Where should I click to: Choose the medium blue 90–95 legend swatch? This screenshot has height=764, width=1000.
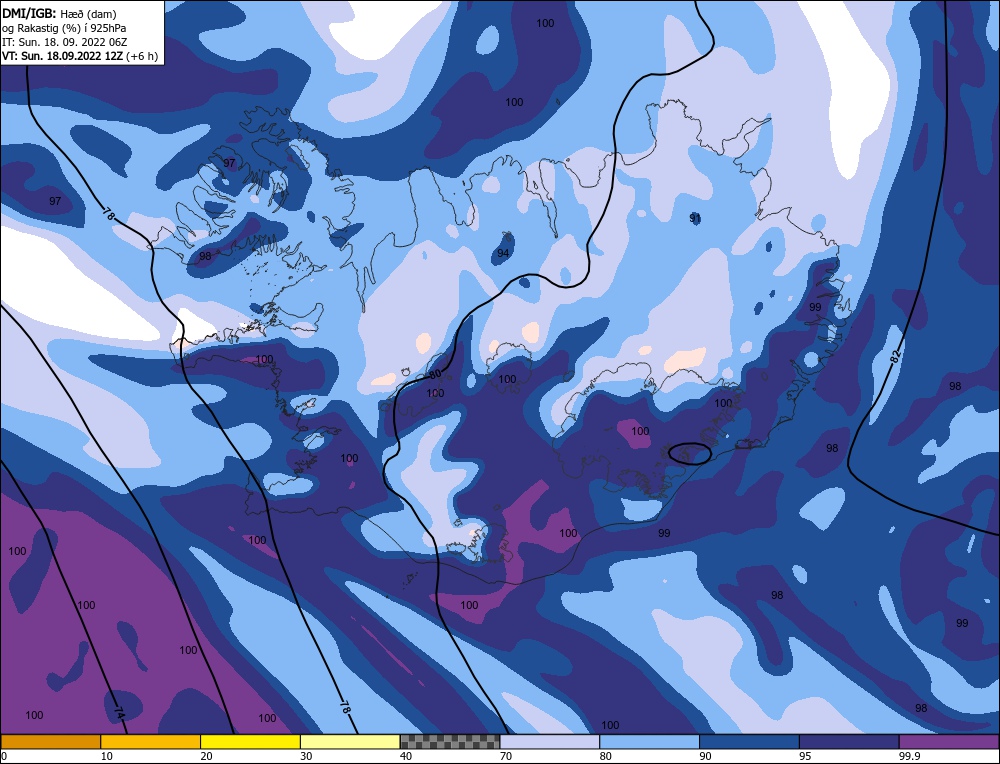point(749,741)
